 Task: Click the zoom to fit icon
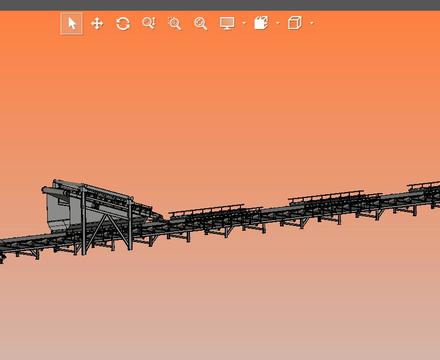click(x=200, y=24)
